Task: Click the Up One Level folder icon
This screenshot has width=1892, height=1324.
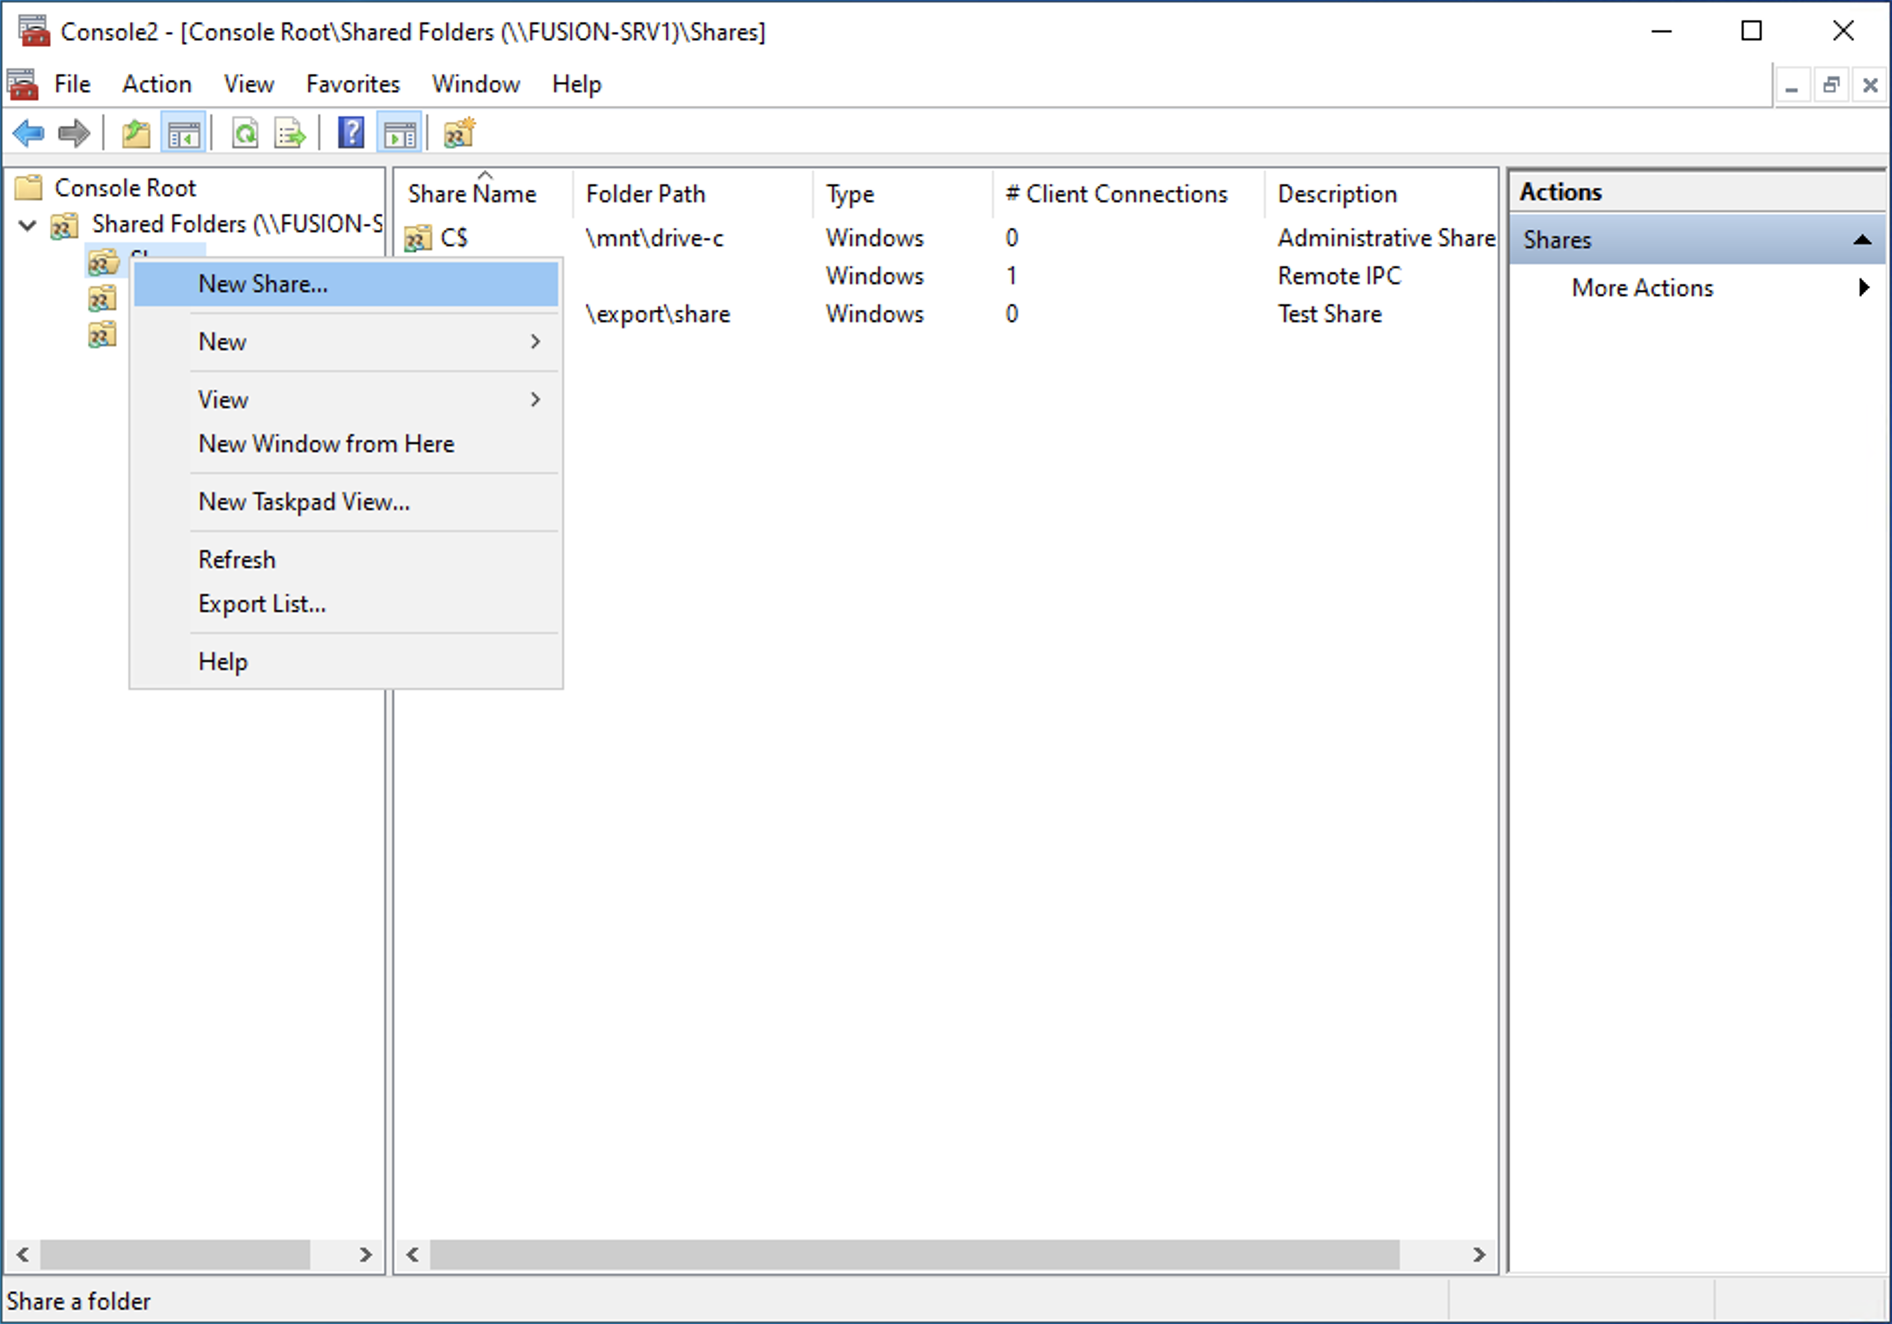Action: coord(136,133)
